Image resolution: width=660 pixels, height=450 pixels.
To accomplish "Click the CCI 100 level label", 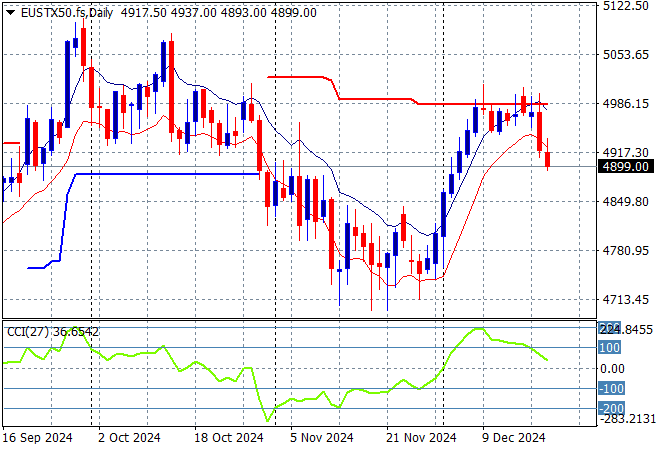I will (x=610, y=347).
